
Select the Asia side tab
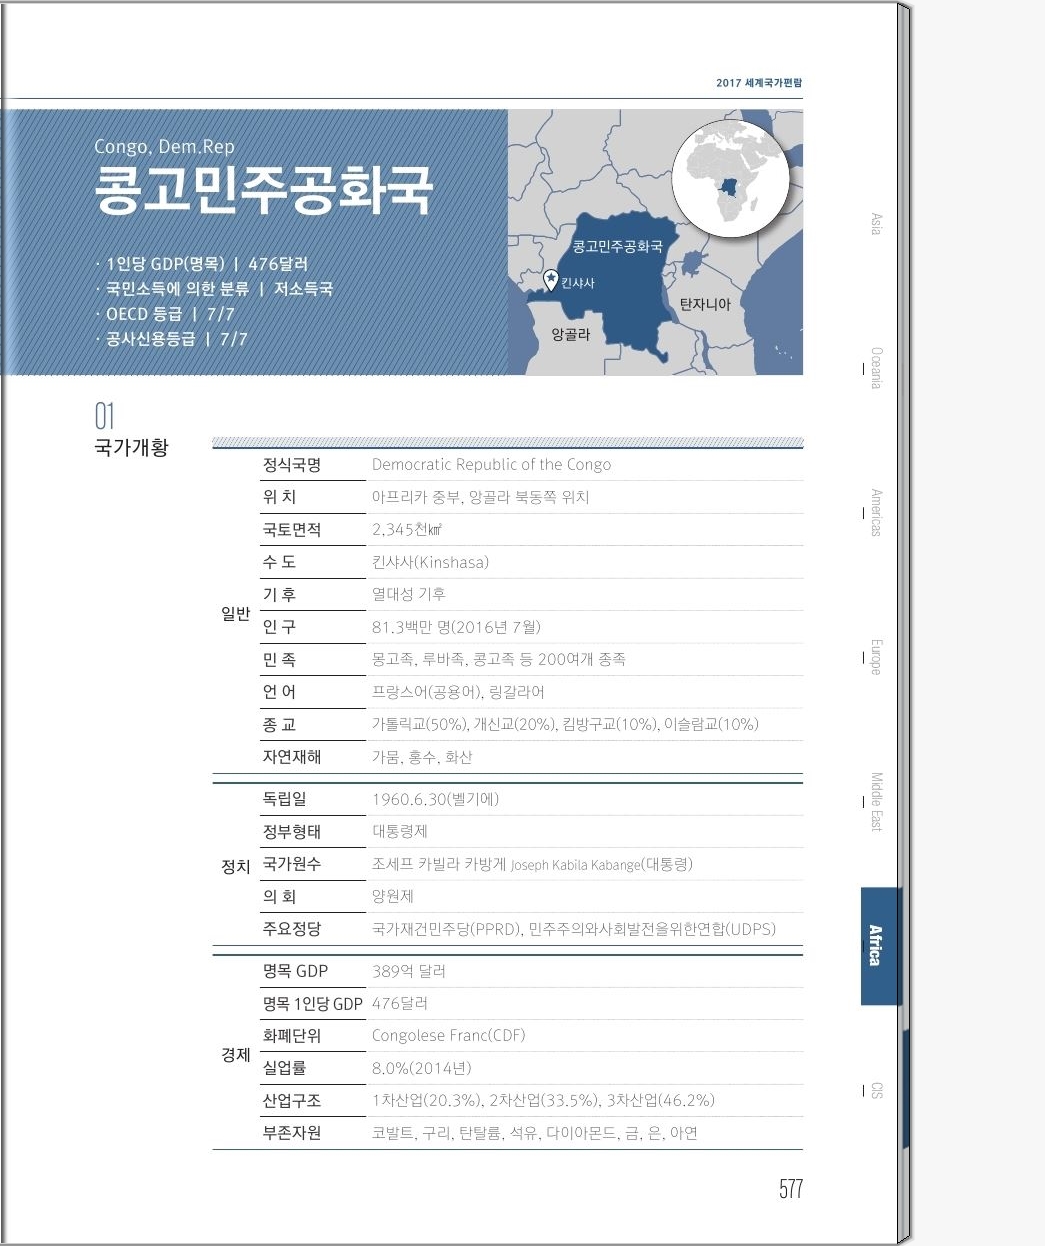[876, 224]
